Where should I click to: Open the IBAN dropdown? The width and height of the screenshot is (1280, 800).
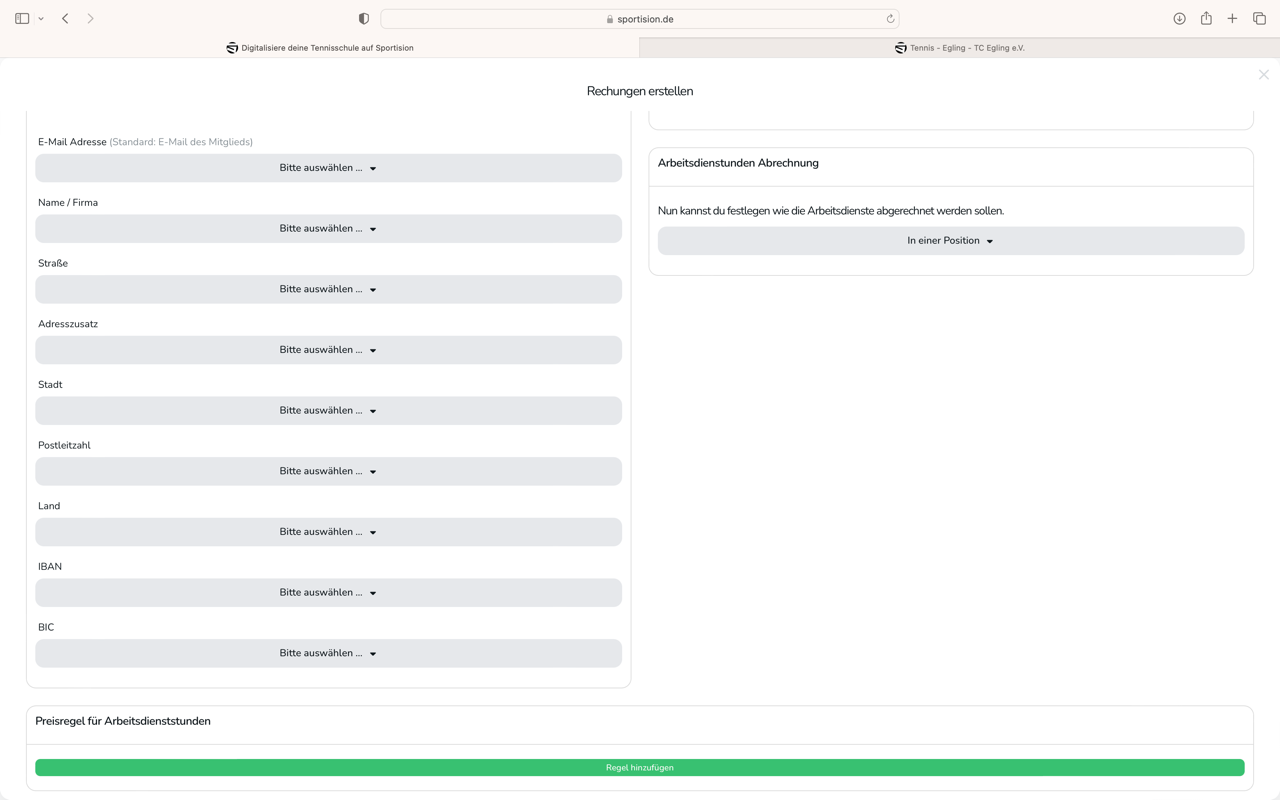click(328, 593)
